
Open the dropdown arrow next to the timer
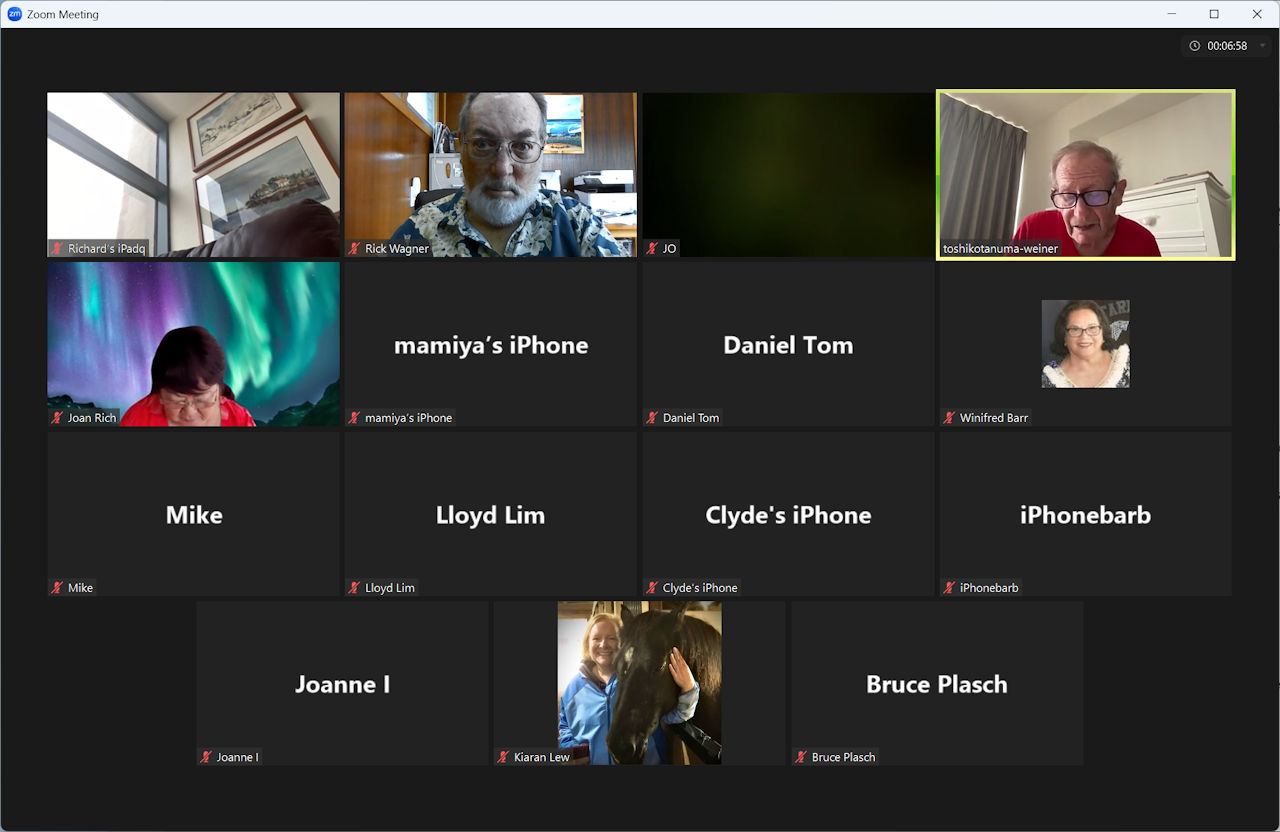point(1264,46)
